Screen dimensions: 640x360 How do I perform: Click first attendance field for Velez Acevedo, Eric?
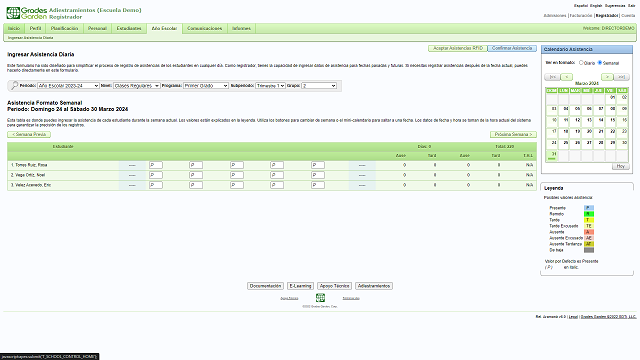coord(156,185)
